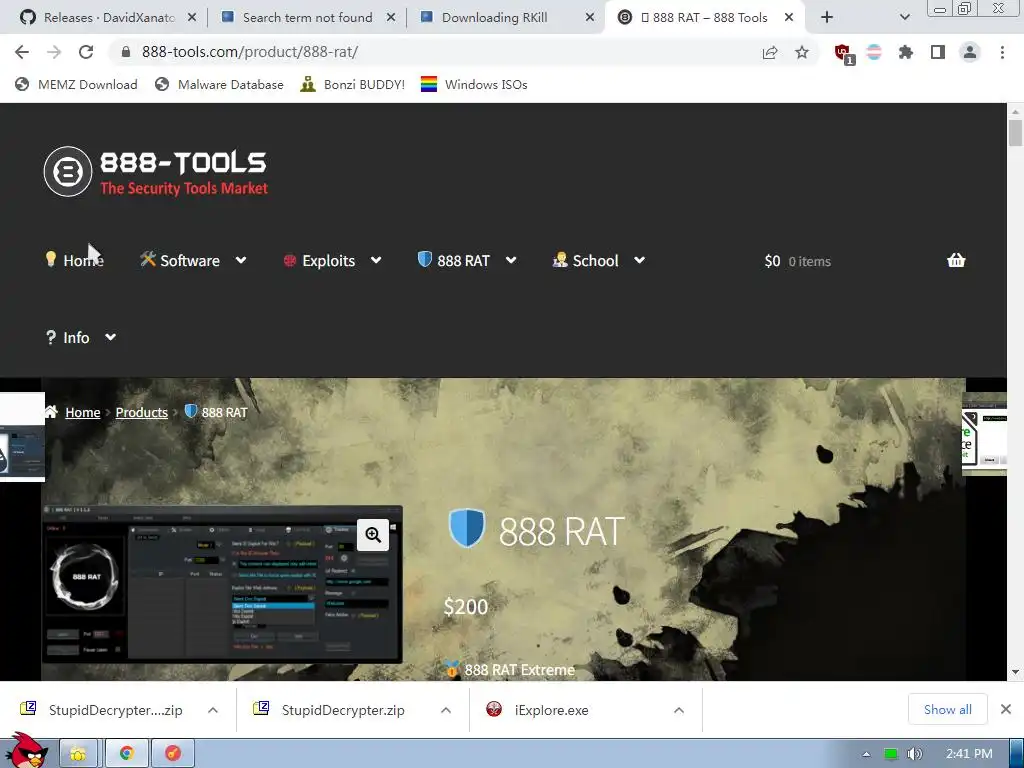Open the School menu item
The width and height of the screenshot is (1024, 768).
(x=585, y=261)
